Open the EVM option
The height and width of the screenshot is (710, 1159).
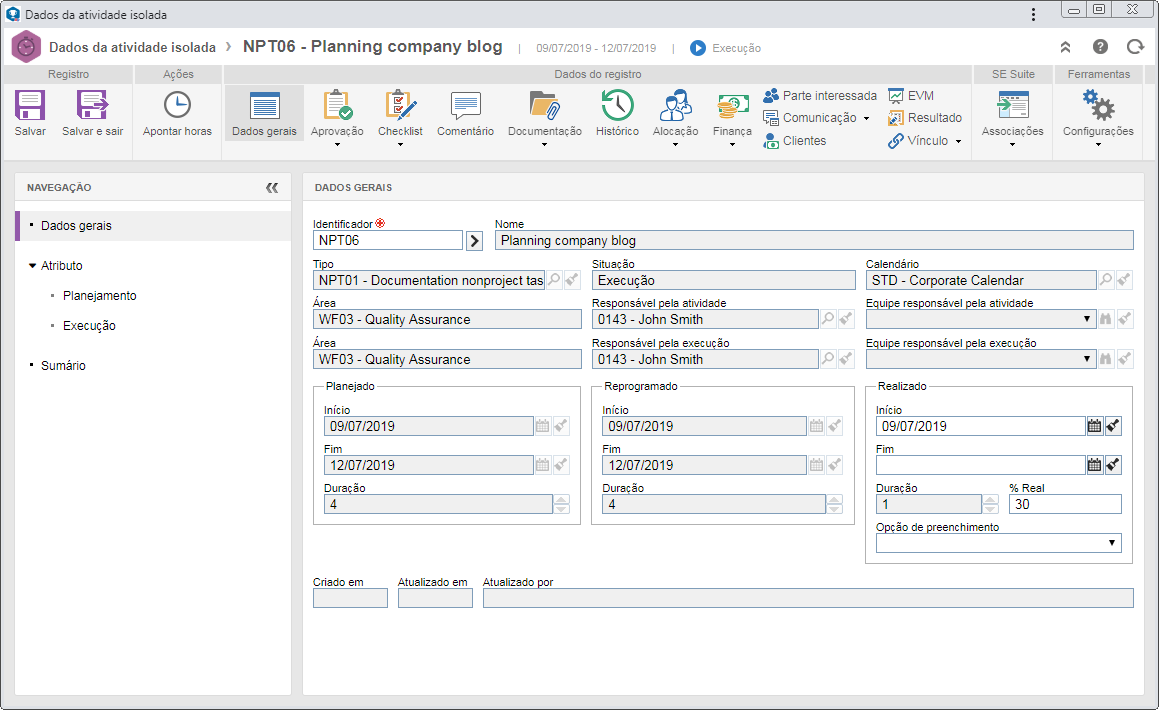coord(911,95)
